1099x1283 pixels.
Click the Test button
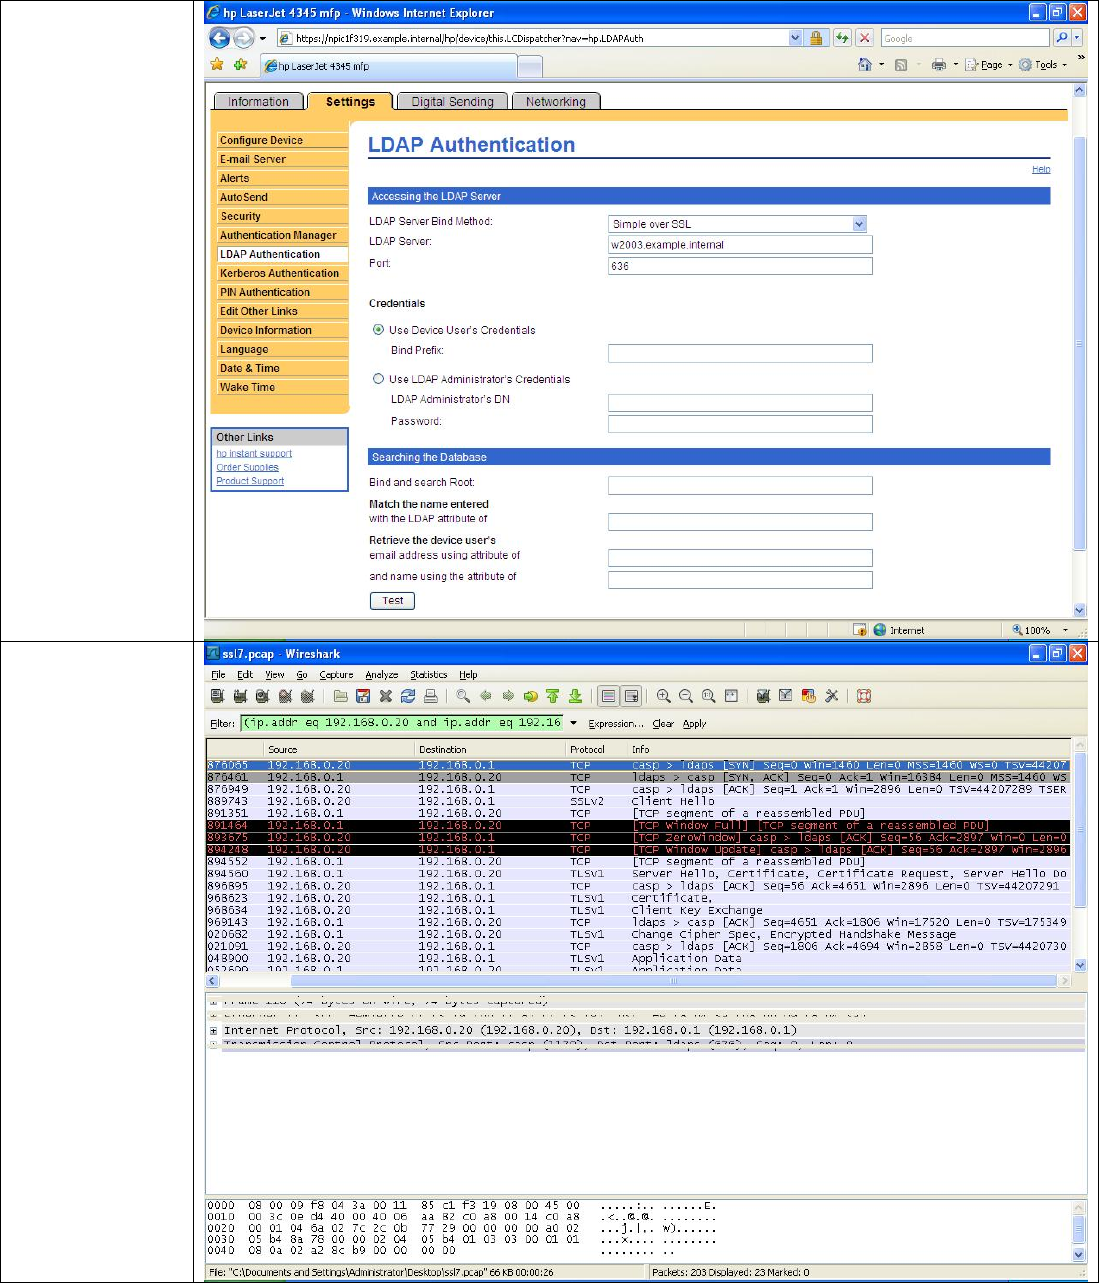[393, 601]
